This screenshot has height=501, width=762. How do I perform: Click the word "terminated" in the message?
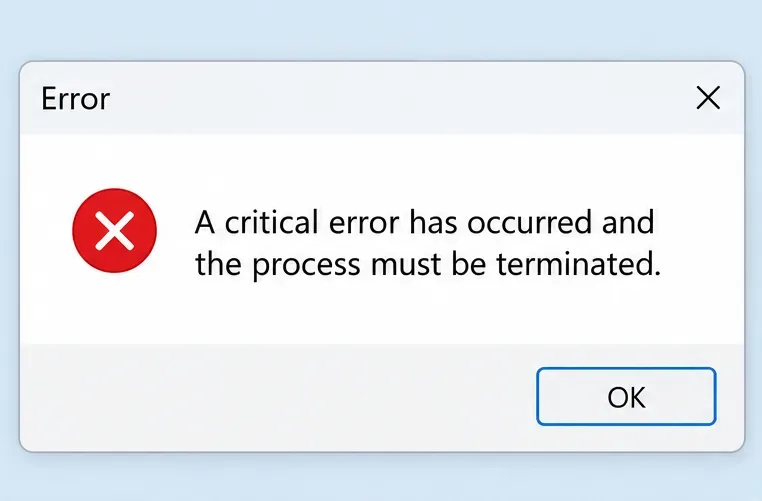[575, 264]
